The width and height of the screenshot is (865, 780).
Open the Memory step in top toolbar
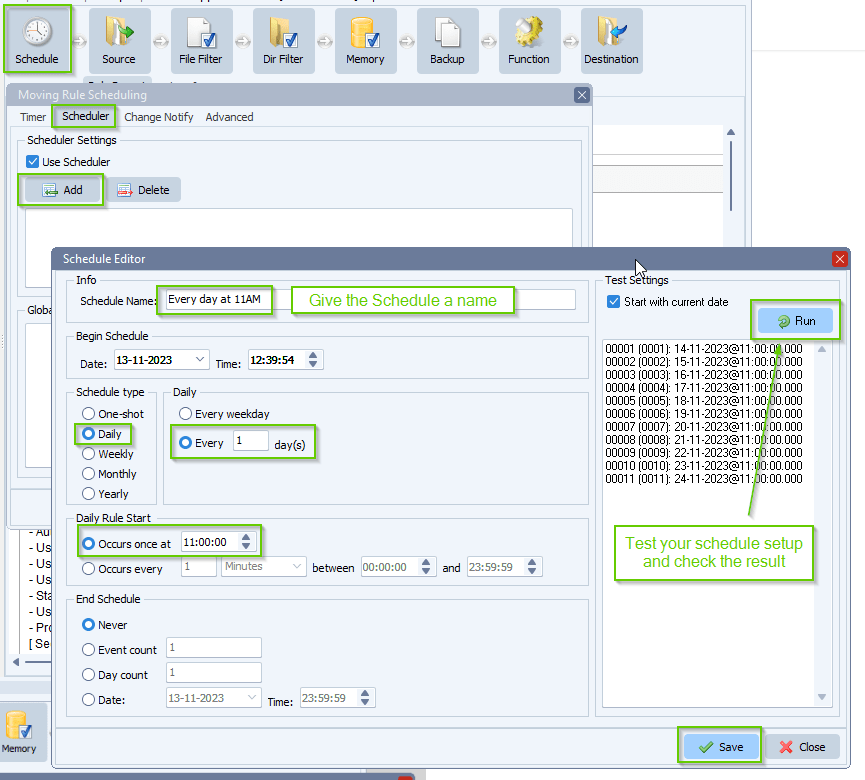[x=365, y=40]
